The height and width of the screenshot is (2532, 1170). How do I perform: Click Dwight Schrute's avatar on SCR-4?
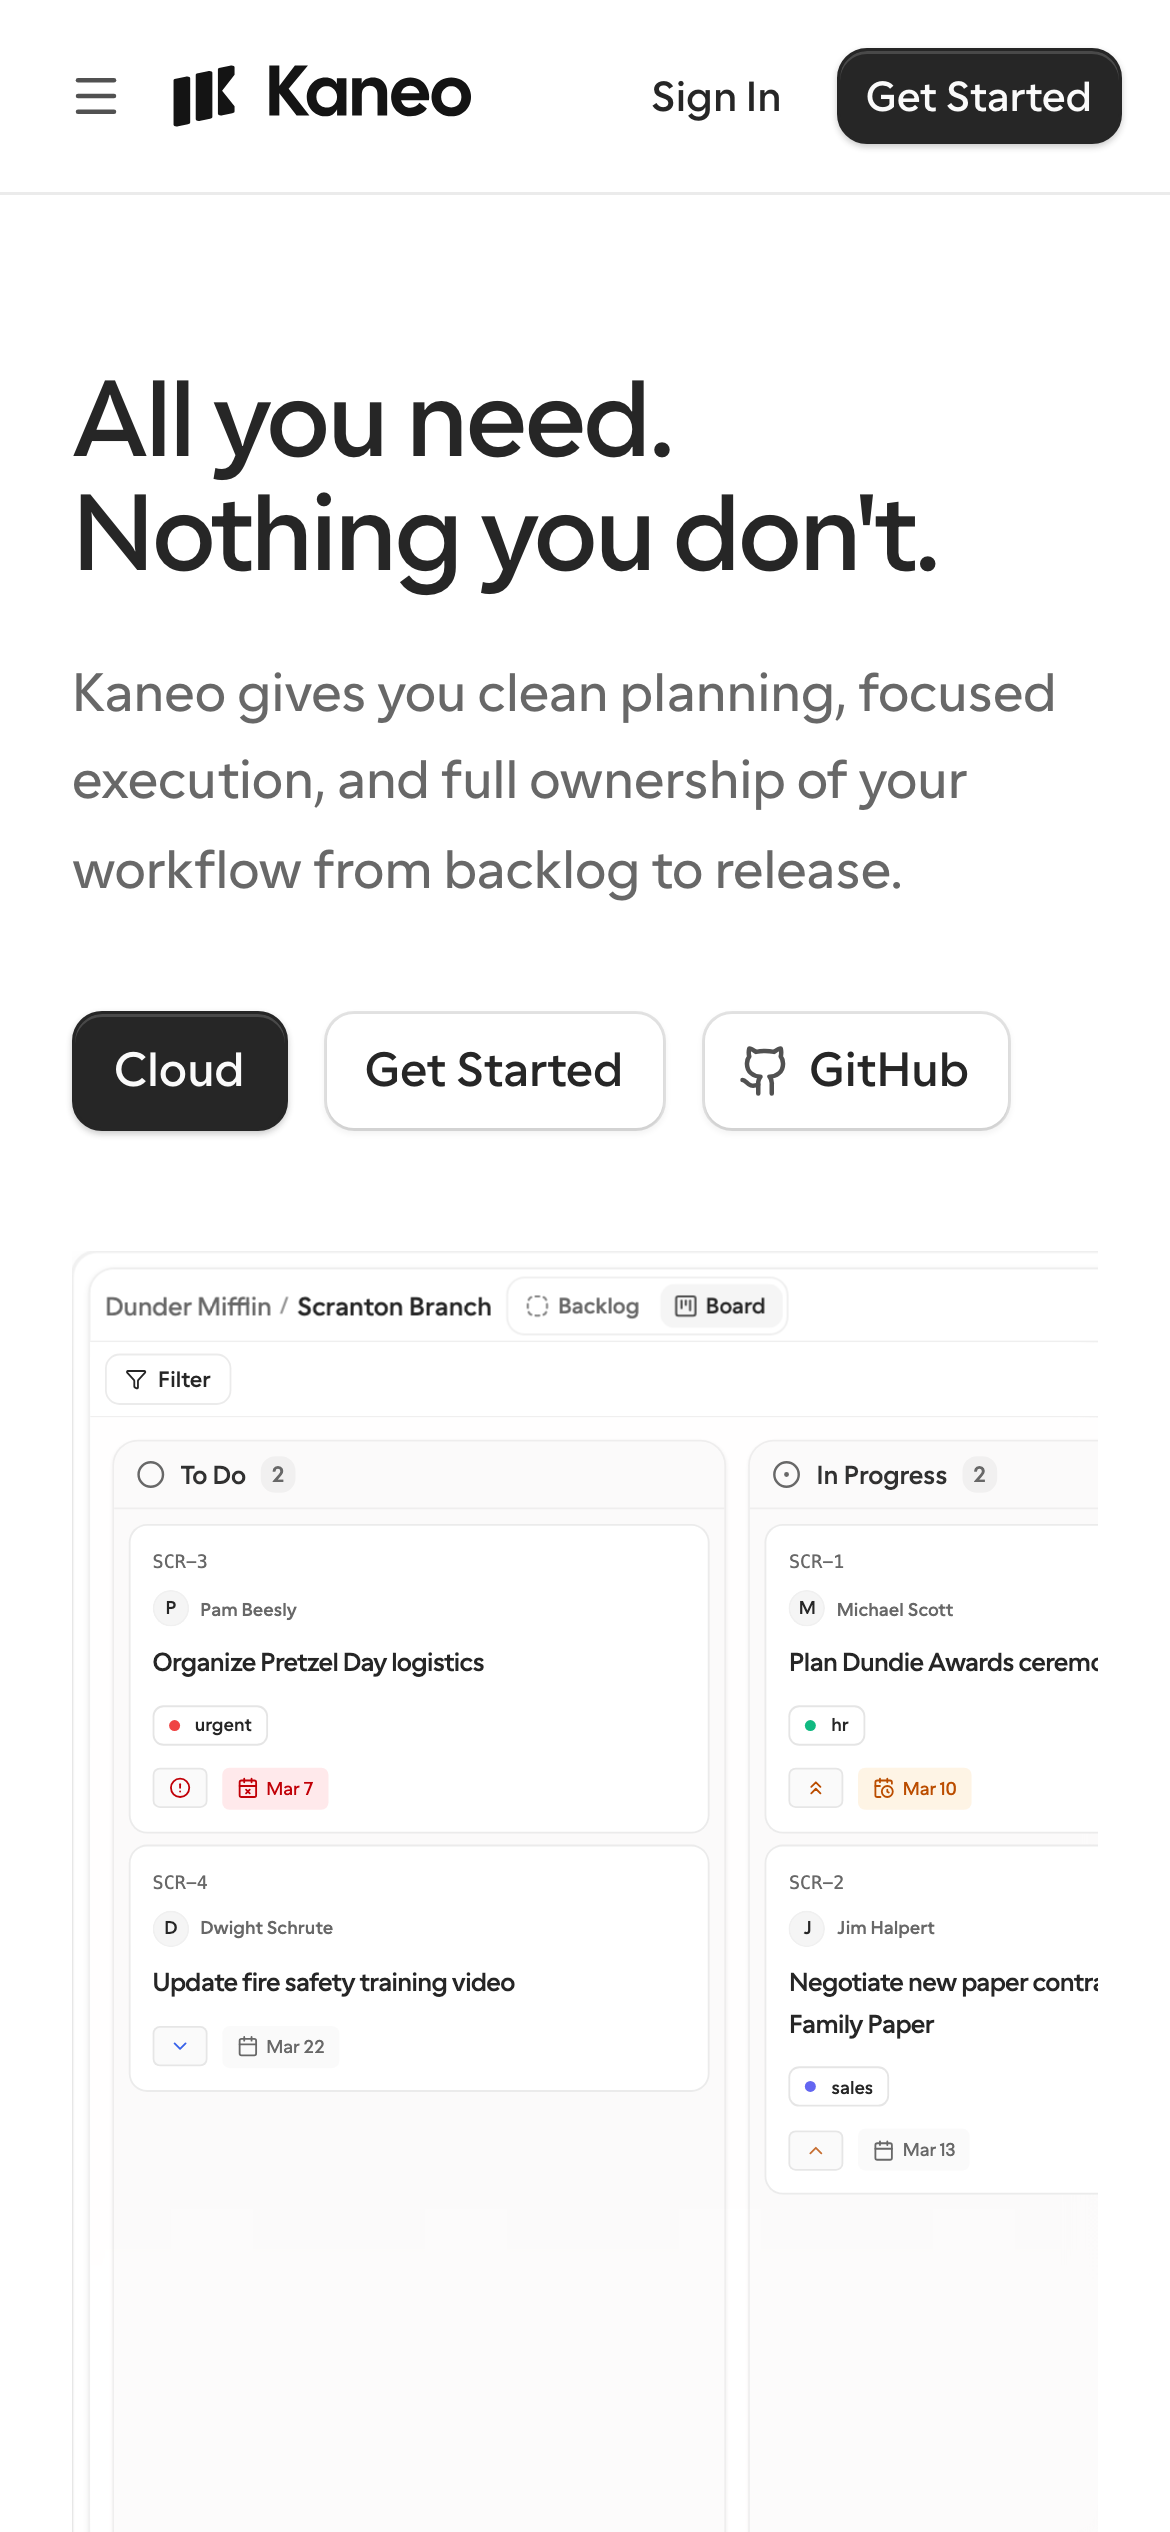coord(171,1928)
